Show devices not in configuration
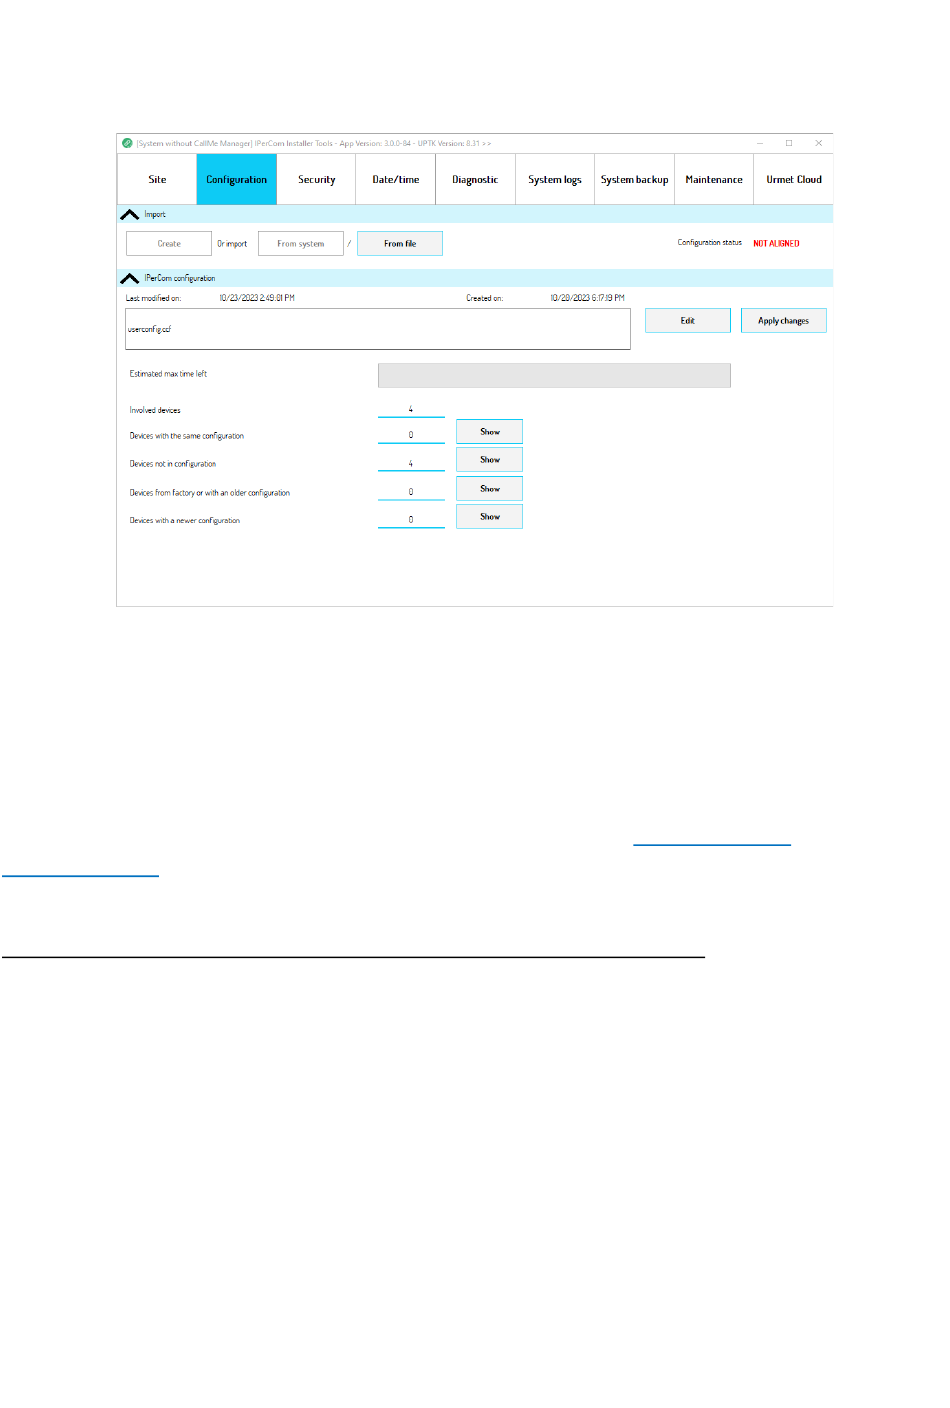950x1408 pixels. click(x=490, y=460)
